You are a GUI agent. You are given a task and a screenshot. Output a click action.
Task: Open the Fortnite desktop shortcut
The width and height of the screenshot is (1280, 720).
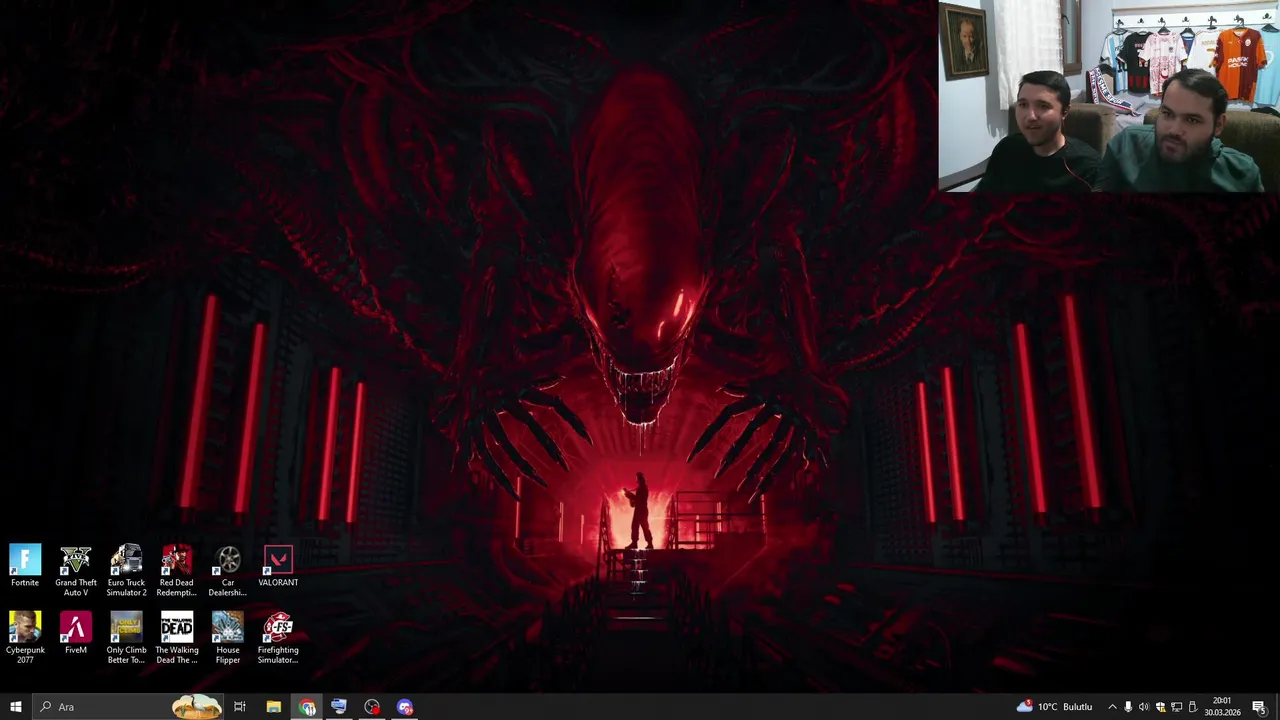point(25,566)
